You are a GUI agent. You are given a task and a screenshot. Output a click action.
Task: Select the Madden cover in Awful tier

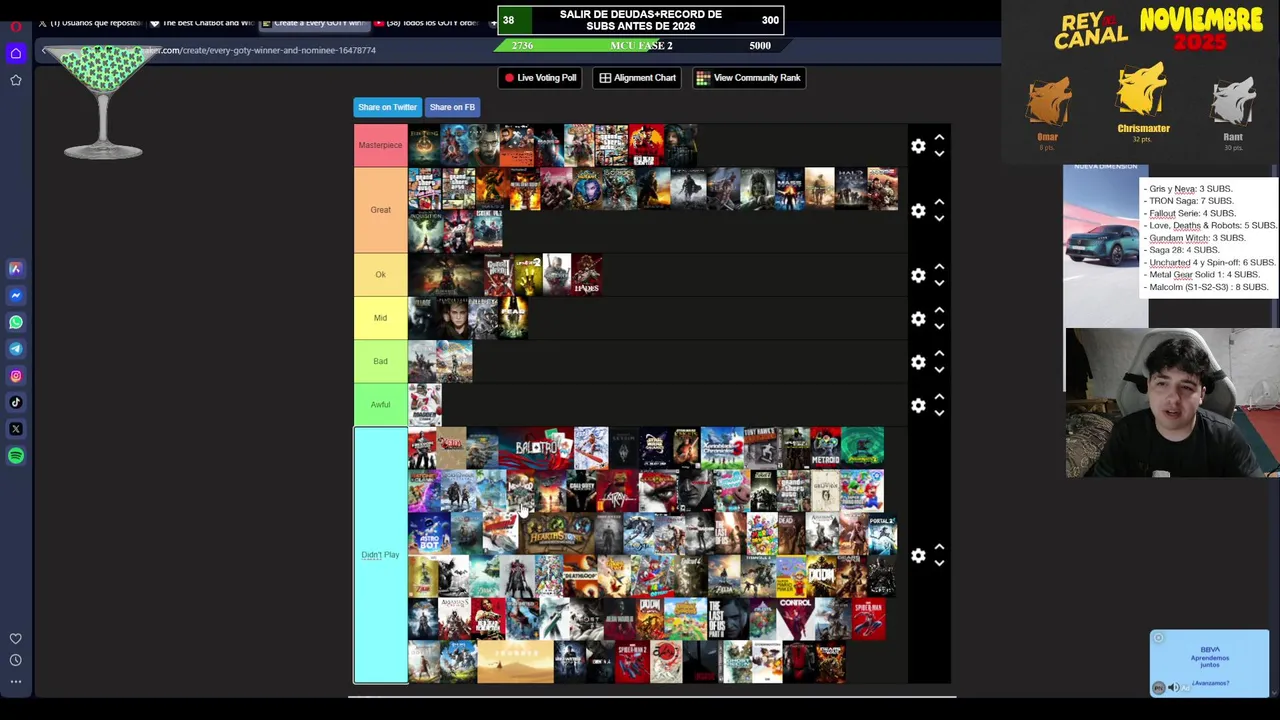point(424,405)
